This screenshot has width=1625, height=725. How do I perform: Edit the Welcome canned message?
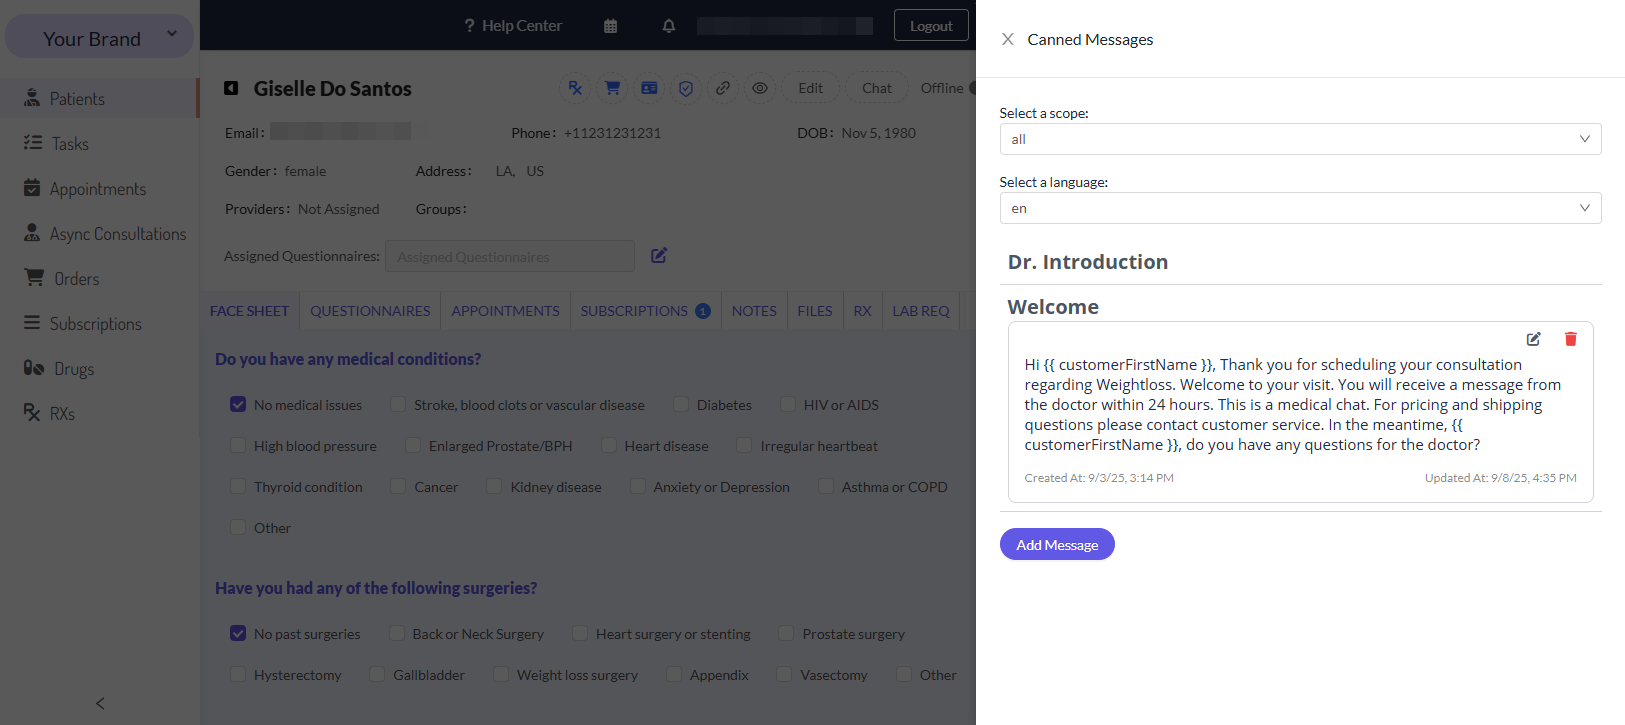click(x=1533, y=339)
